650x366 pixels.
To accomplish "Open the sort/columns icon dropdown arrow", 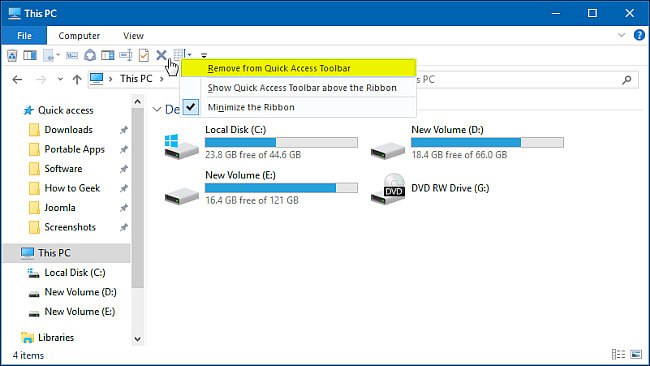I will click(189, 55).
